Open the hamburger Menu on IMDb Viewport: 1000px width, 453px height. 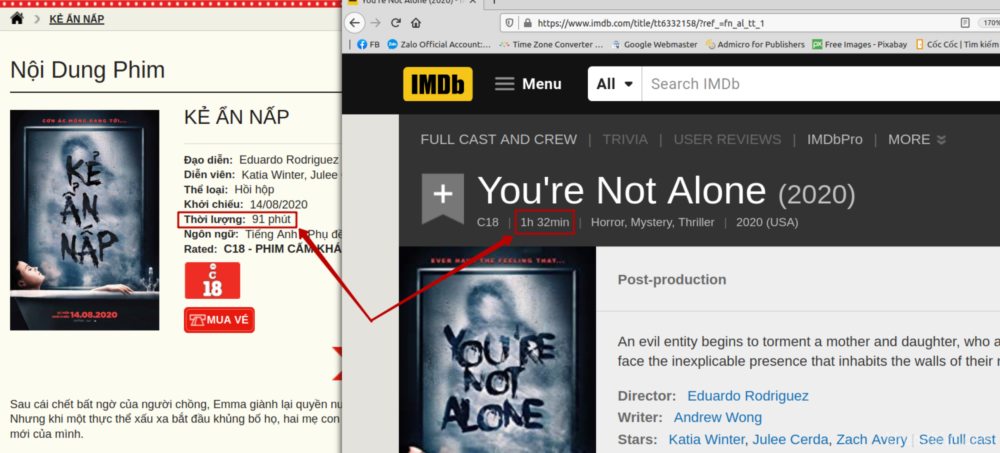click(x=528, y=84)
